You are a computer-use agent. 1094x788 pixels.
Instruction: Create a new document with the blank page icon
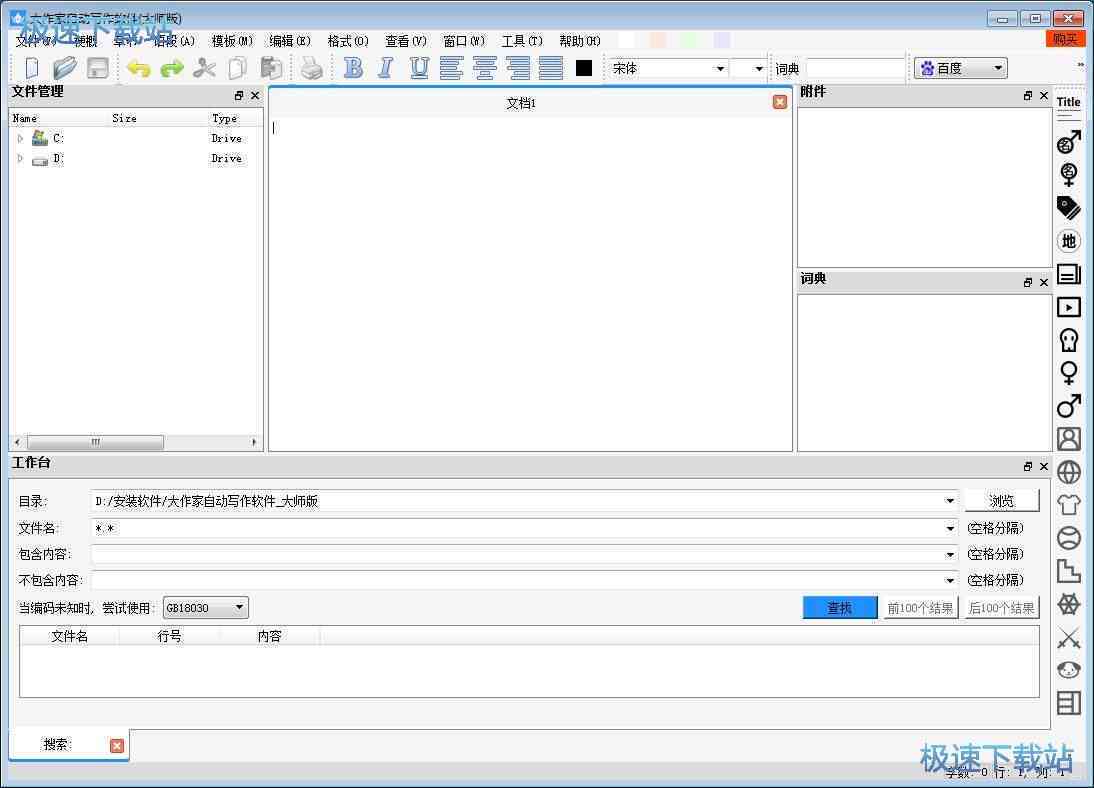pos(32,68)
